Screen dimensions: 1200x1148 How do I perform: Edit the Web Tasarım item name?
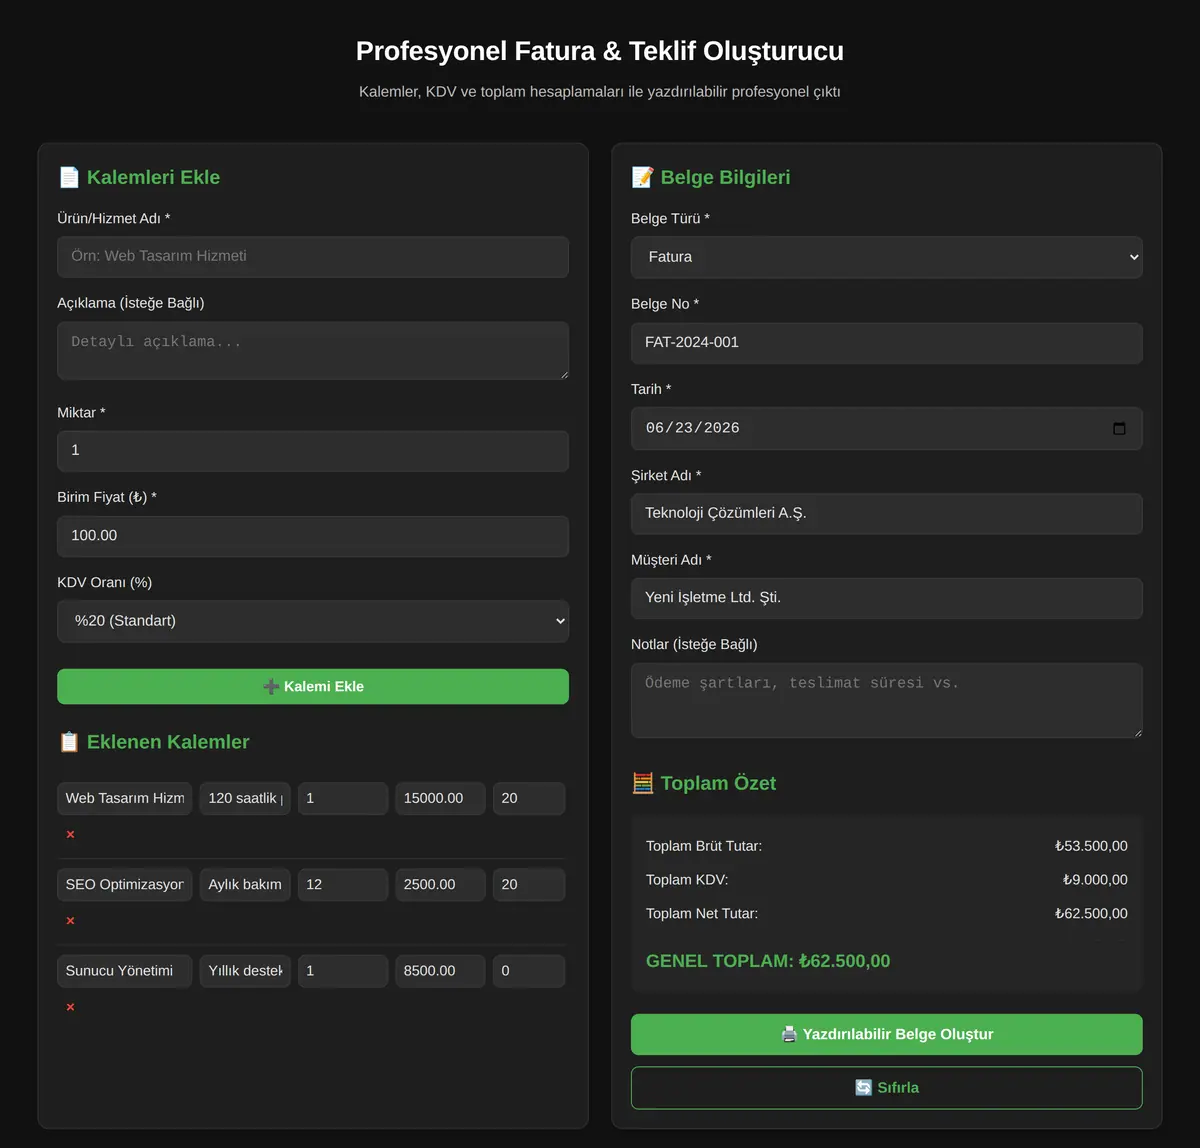tap(125, 798)
